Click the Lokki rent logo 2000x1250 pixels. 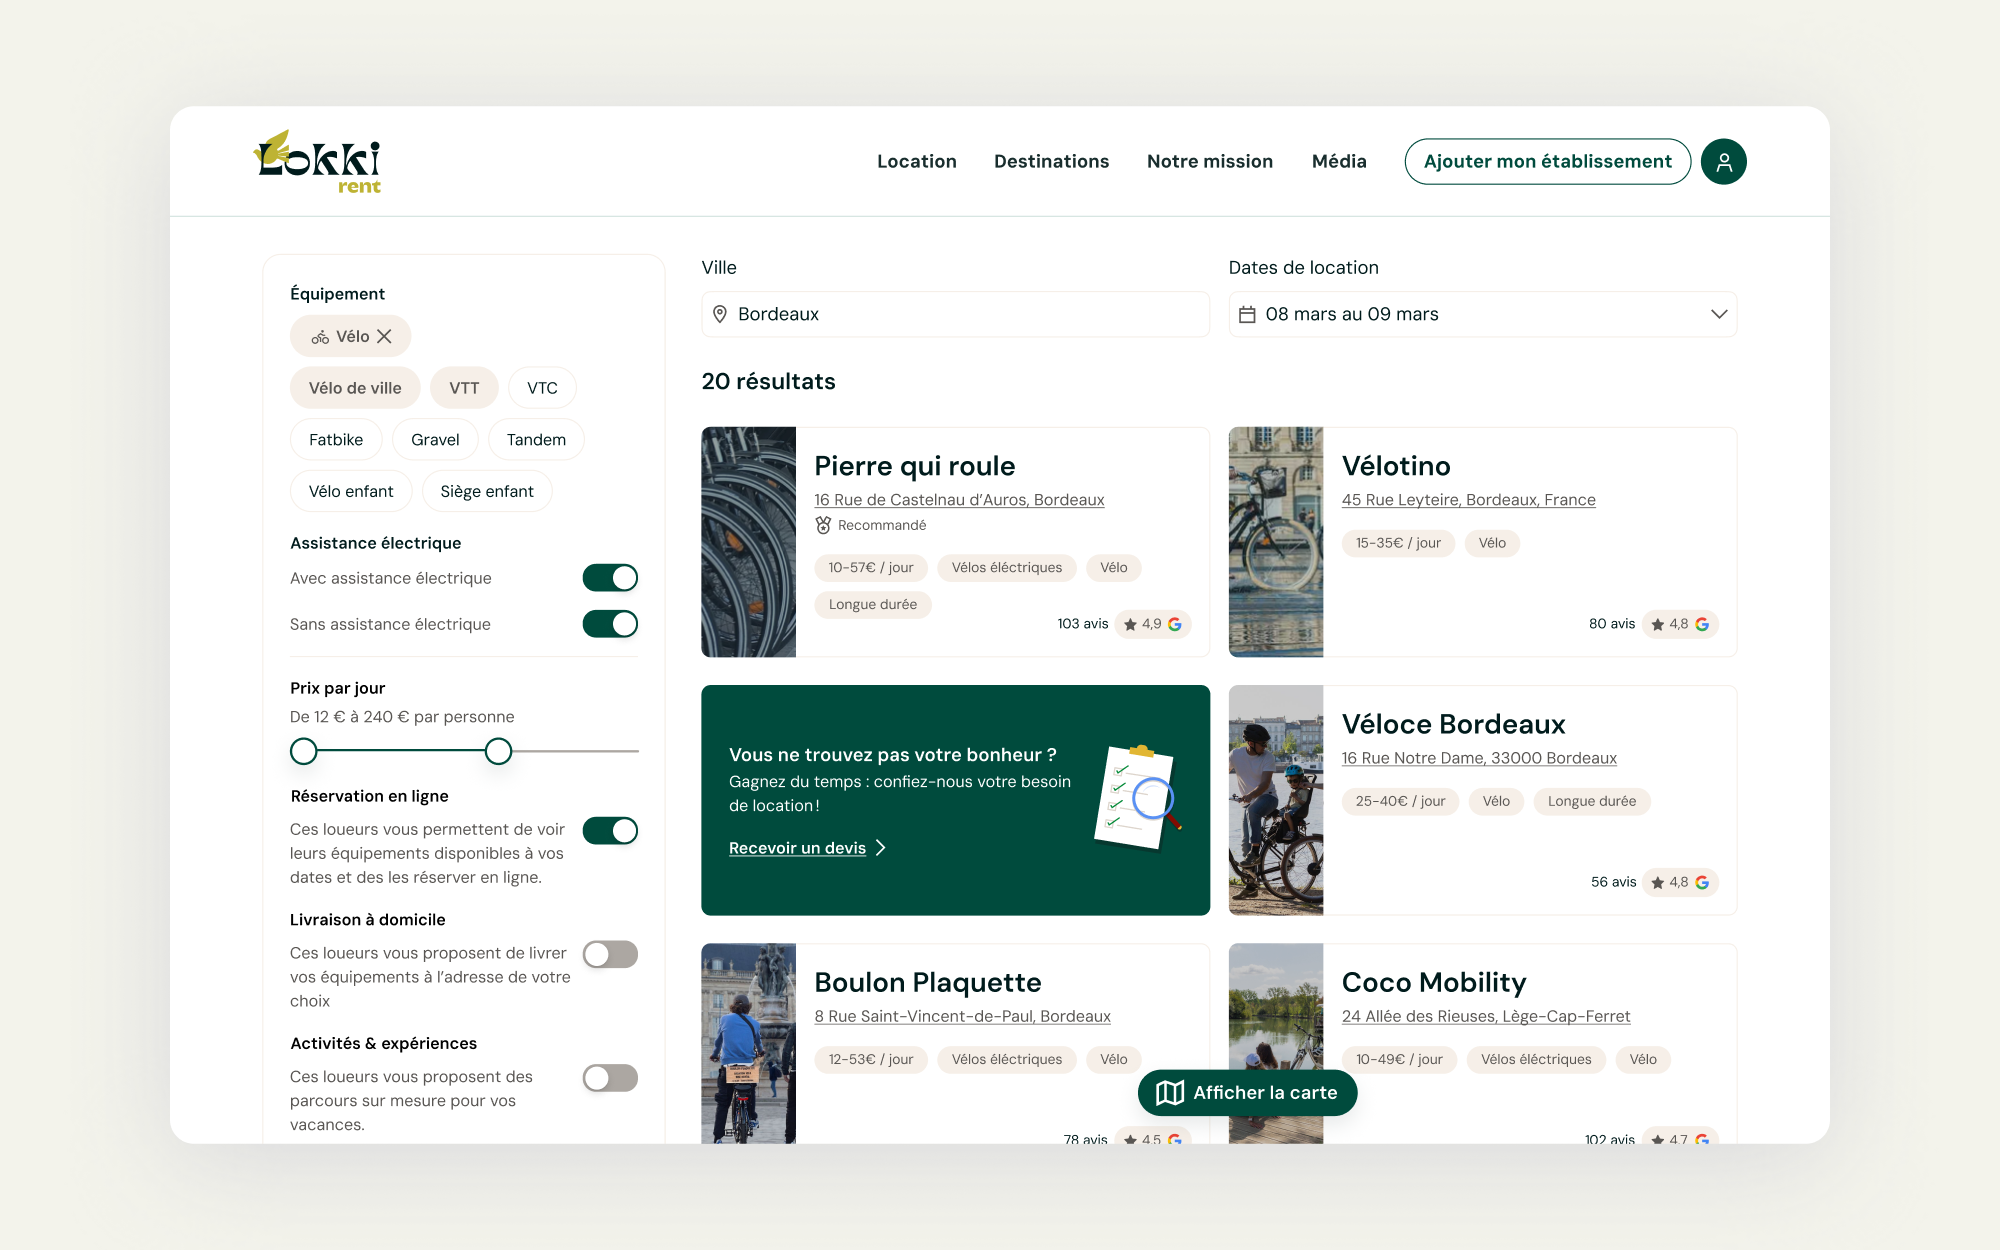(318, 162)
